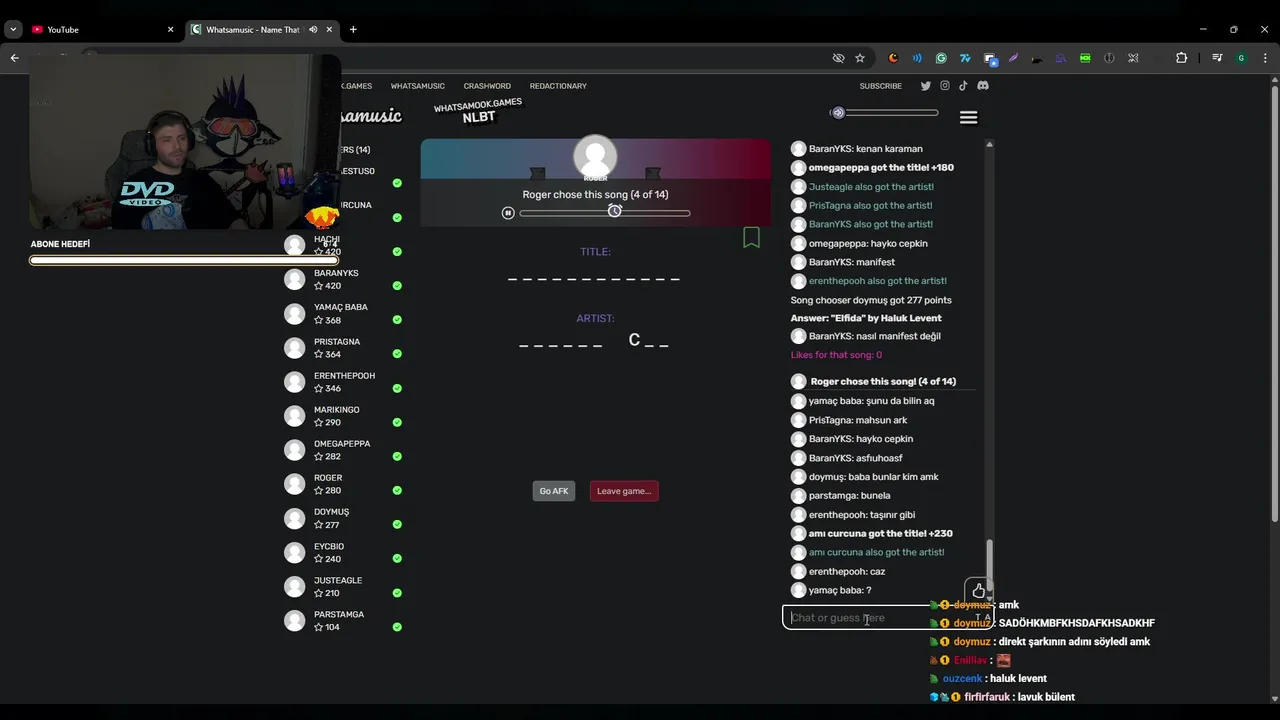This screenshot has height=720, width=1280.
Task: Adjust the volume slider track
Action: [890, 113]
